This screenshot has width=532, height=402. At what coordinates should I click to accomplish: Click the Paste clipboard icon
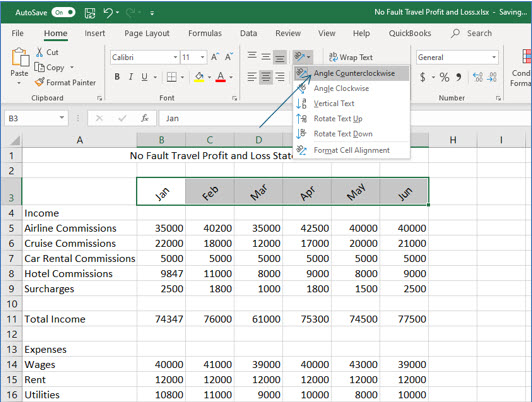point(20,57)
